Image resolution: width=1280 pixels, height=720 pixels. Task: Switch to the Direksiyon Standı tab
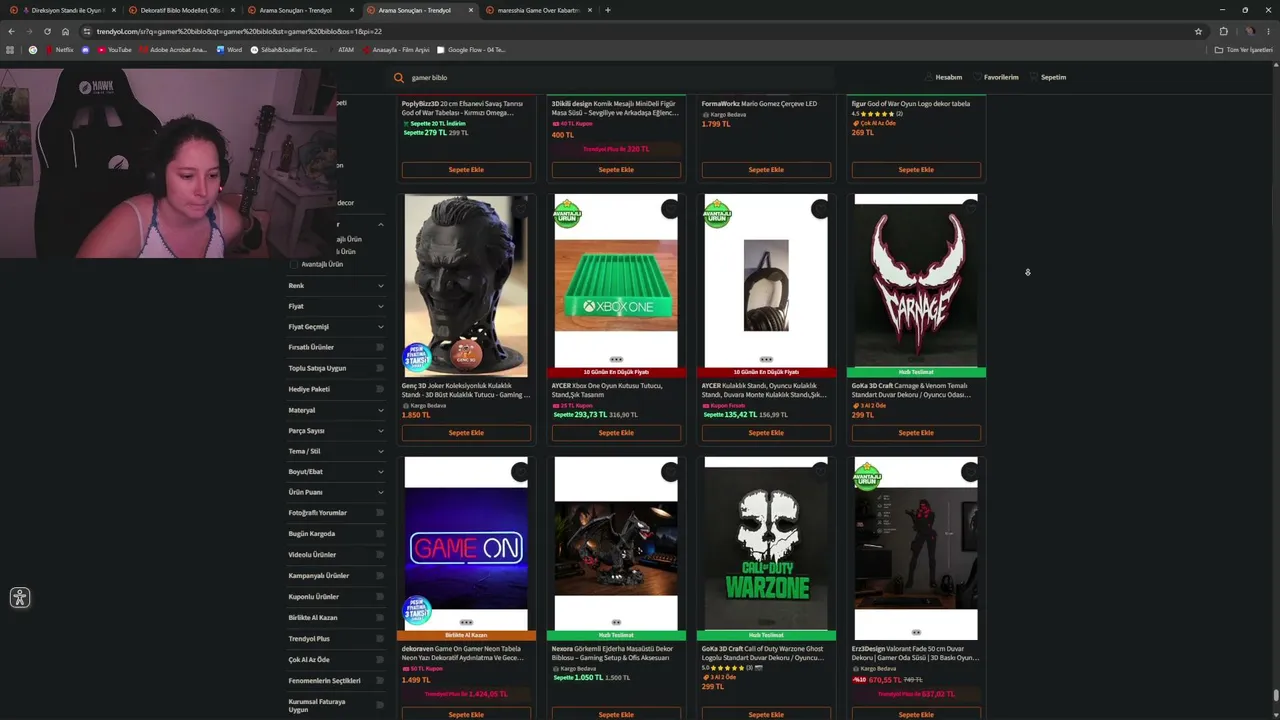point(62,10)
